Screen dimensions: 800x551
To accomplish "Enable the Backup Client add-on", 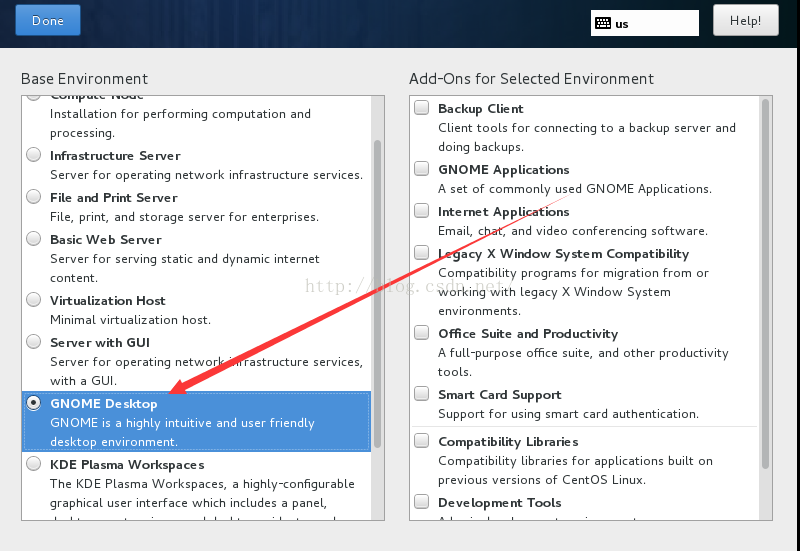I will (x=422, y=108).
